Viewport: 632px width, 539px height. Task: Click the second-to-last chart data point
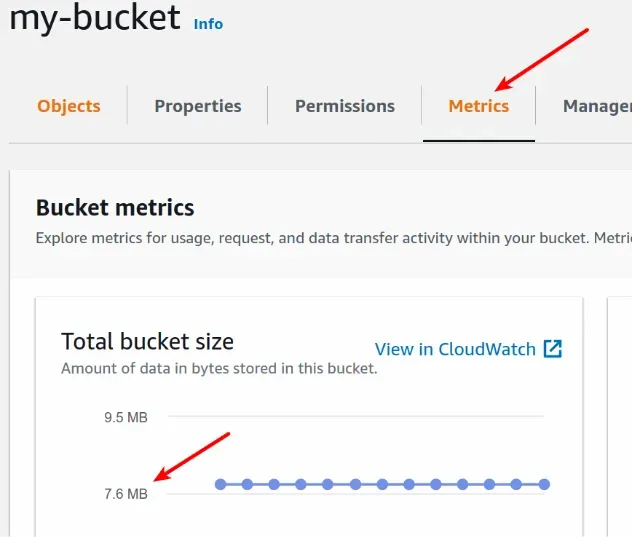click(517, 484)
